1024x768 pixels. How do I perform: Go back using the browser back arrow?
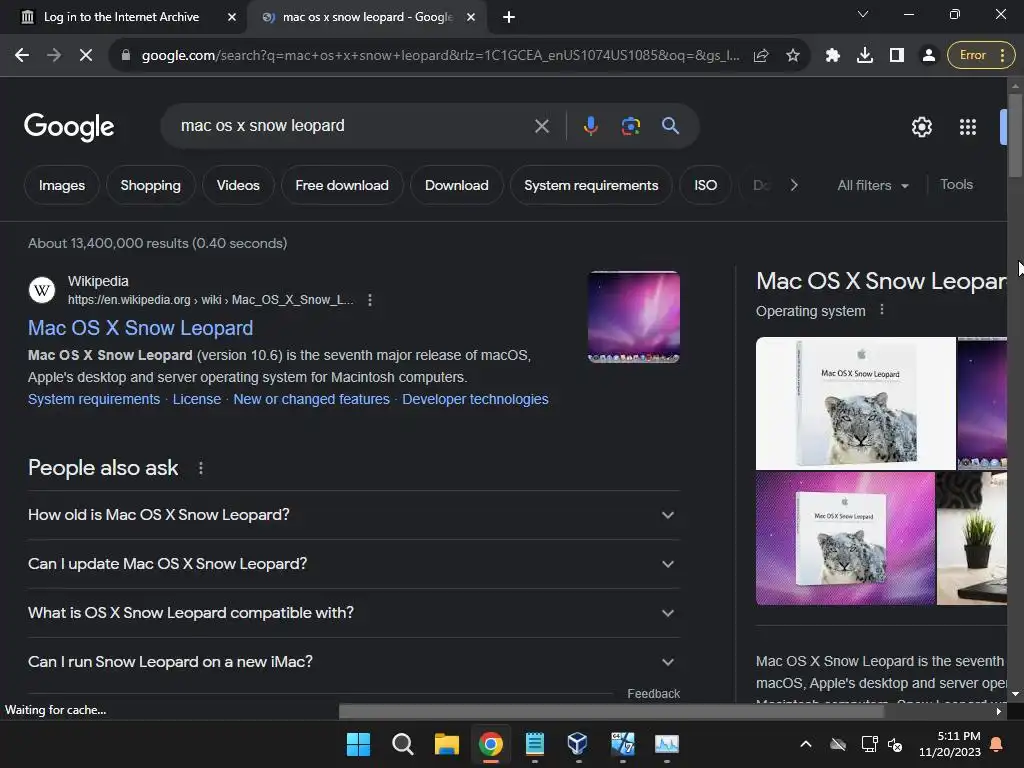click(22, 56)
